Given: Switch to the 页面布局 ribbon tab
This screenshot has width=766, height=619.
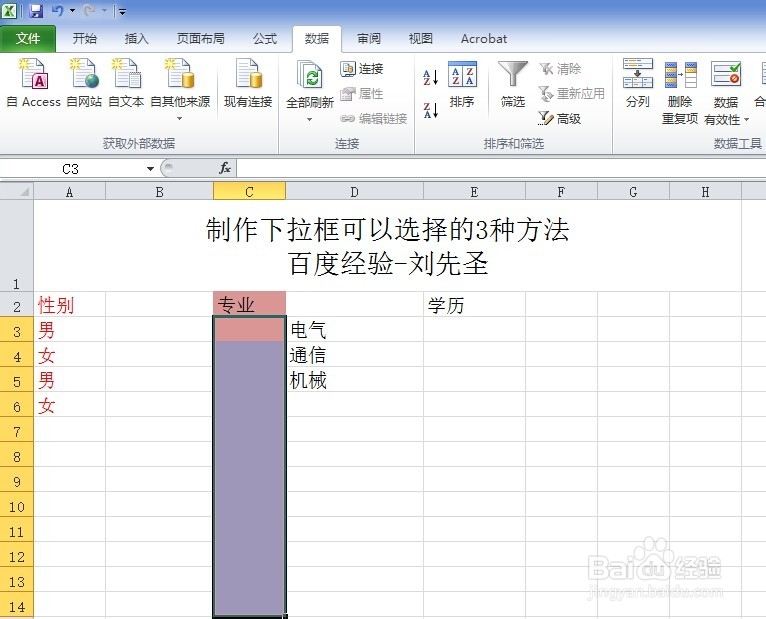Looking at the screenshot, I should (201, 39).
